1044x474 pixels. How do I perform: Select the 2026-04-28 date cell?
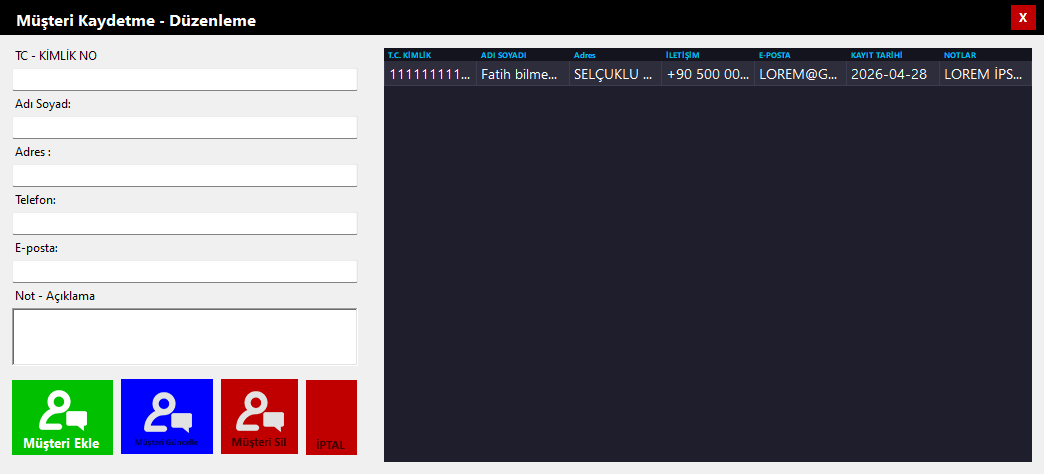tap(893, 74)
